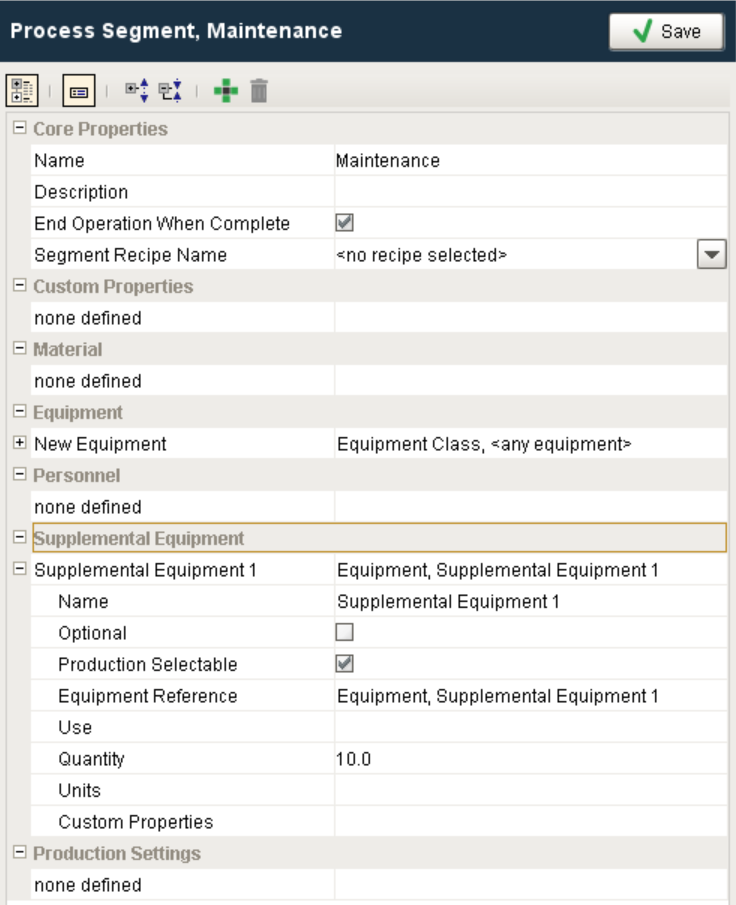
Task: Toggle the Production Selectable checkbox
Action: tap(345, 664)
